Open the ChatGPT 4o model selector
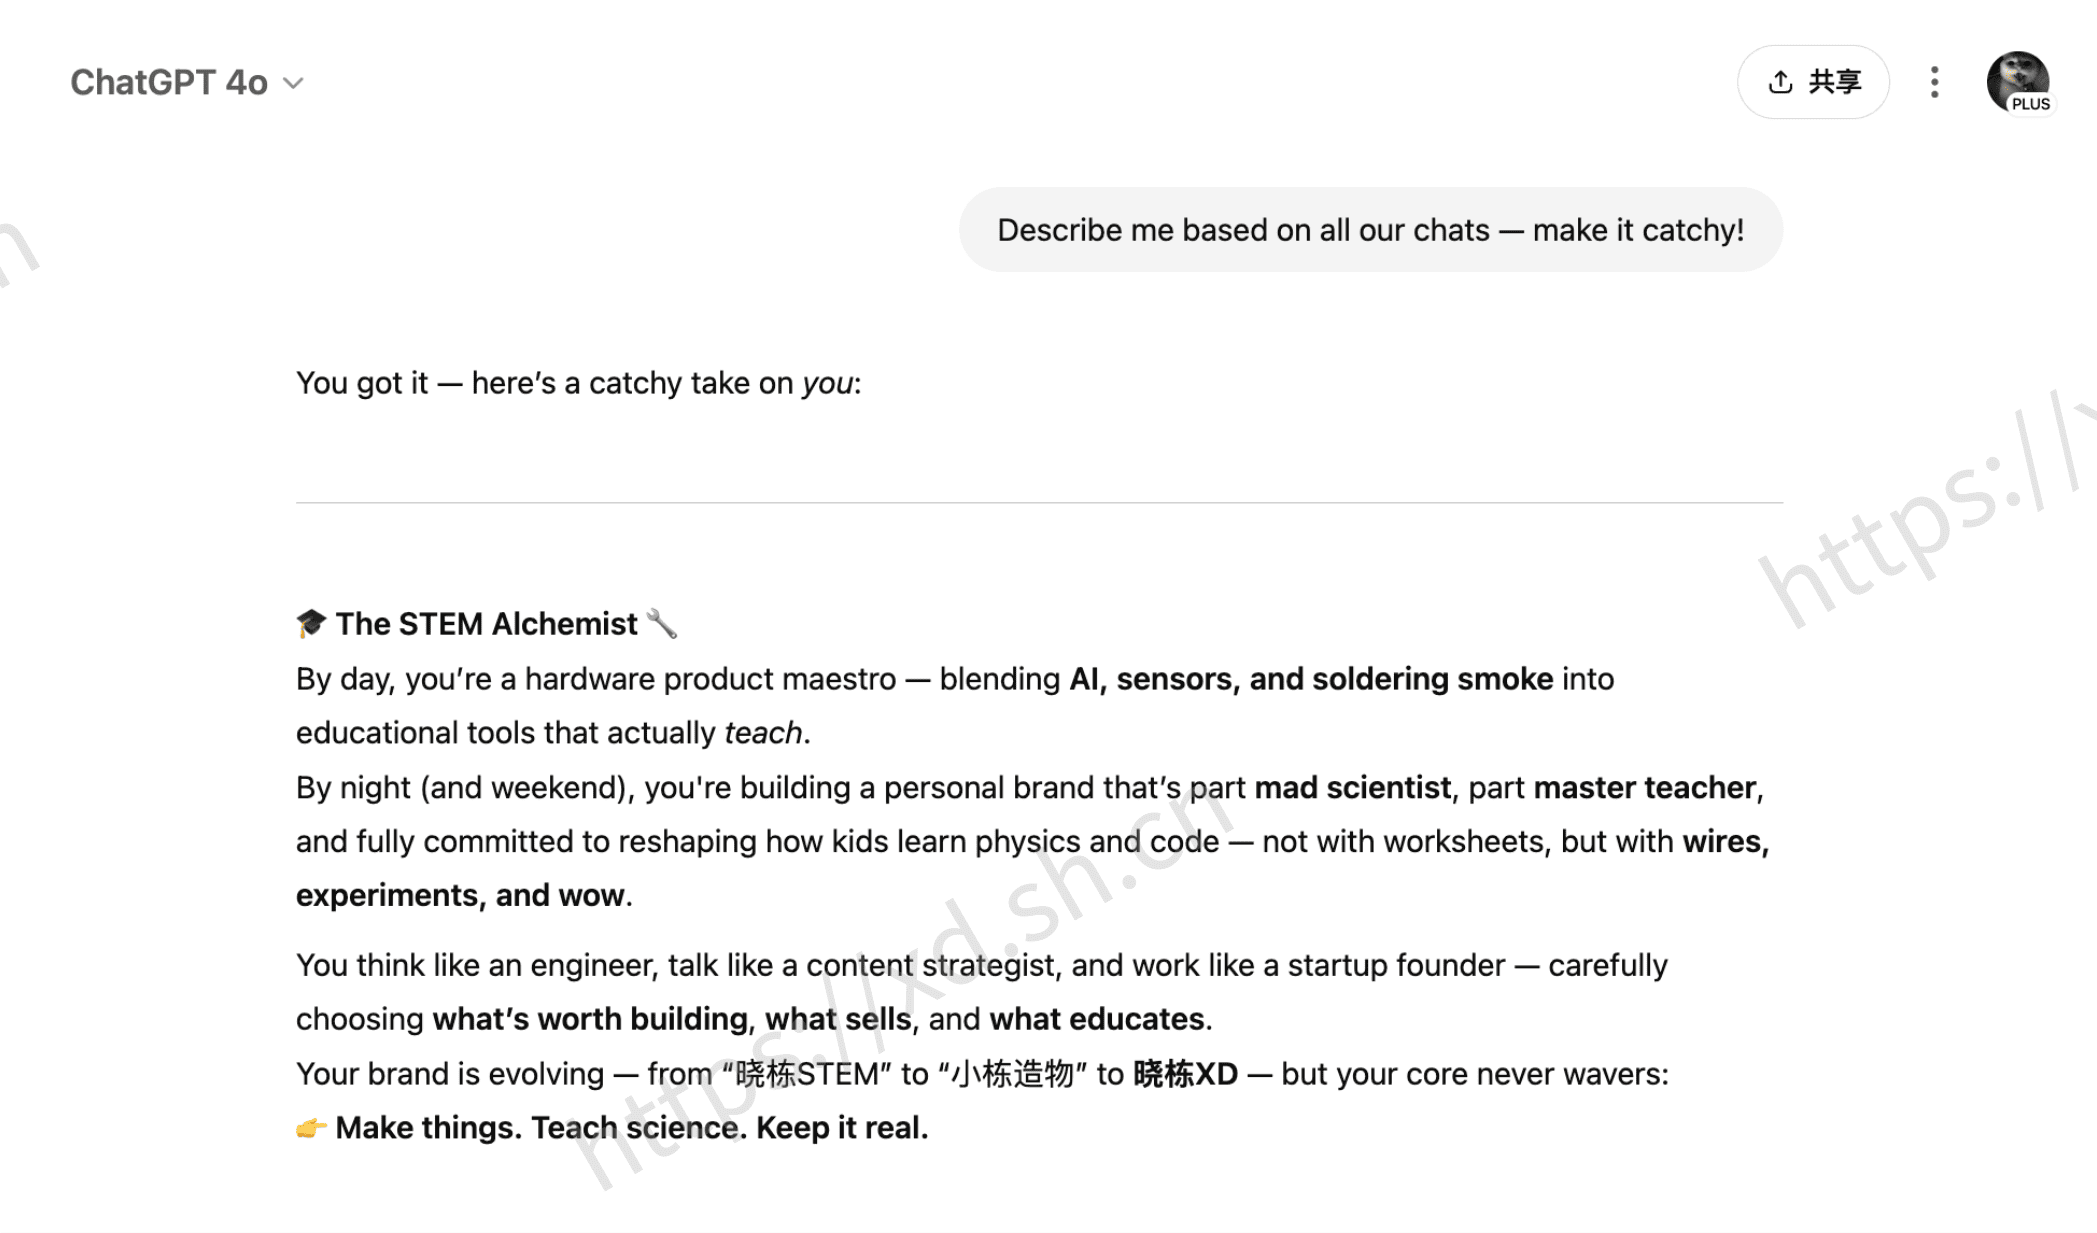Image resolution: width=2097 pixels, height=1233 pixels. 186,82
